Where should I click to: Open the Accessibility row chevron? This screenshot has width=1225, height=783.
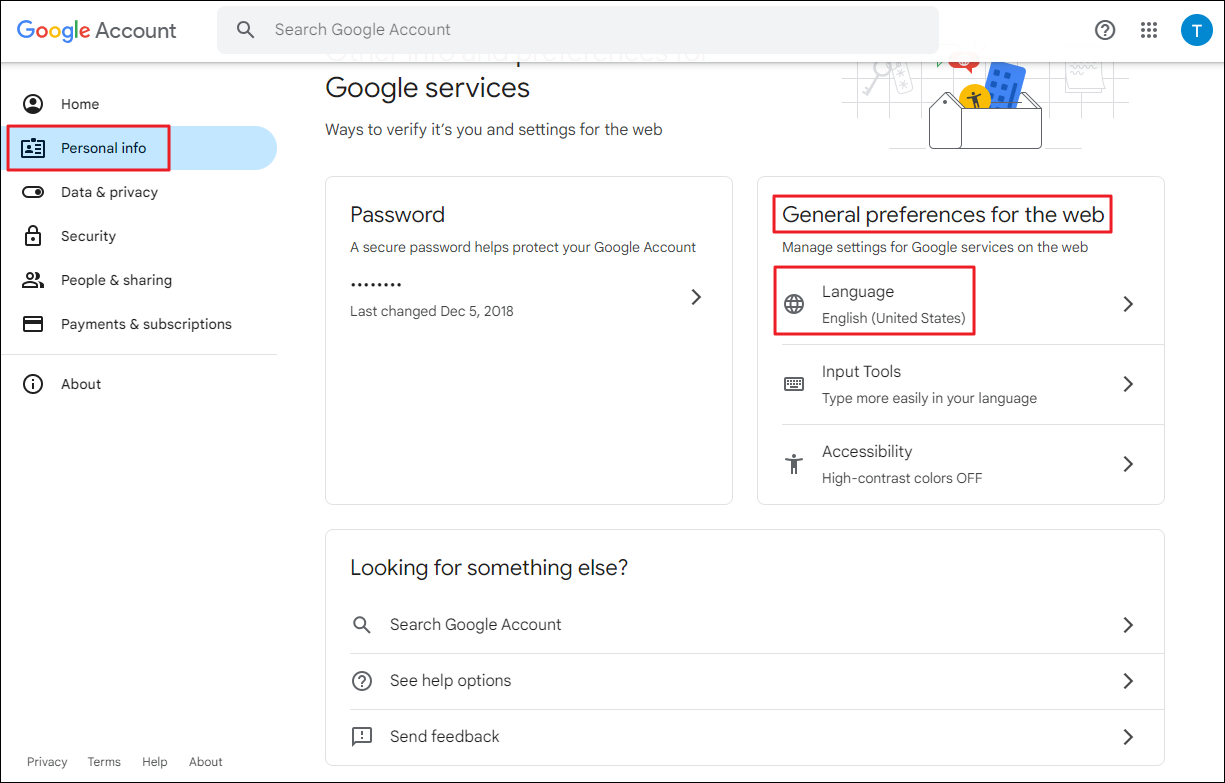pyautogui.click(x=1128, y=464)
